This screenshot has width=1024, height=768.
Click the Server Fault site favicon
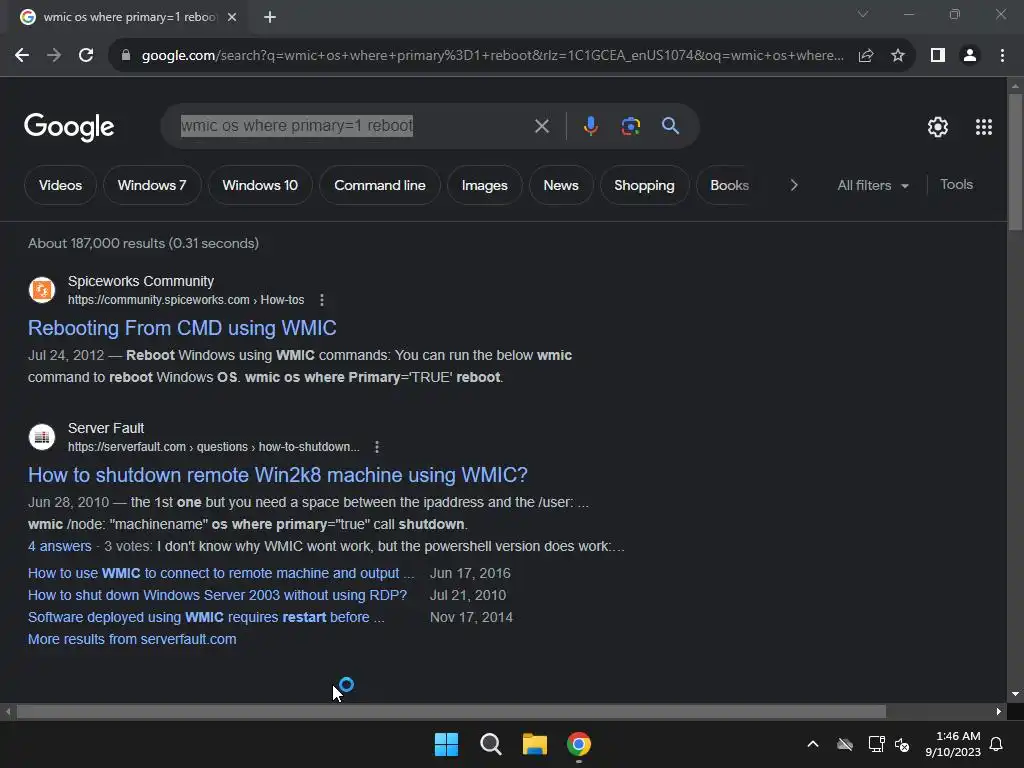42,437
